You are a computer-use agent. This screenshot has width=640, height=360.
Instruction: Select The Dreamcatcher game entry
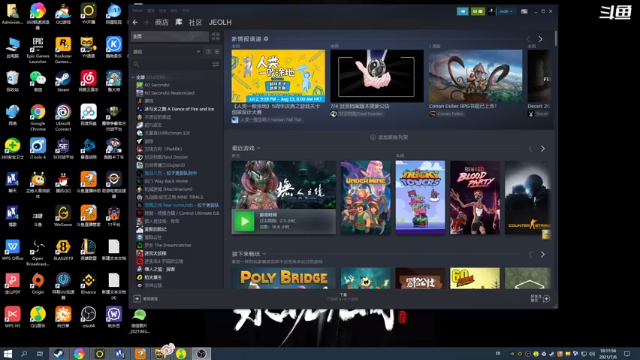coord(167,245)
